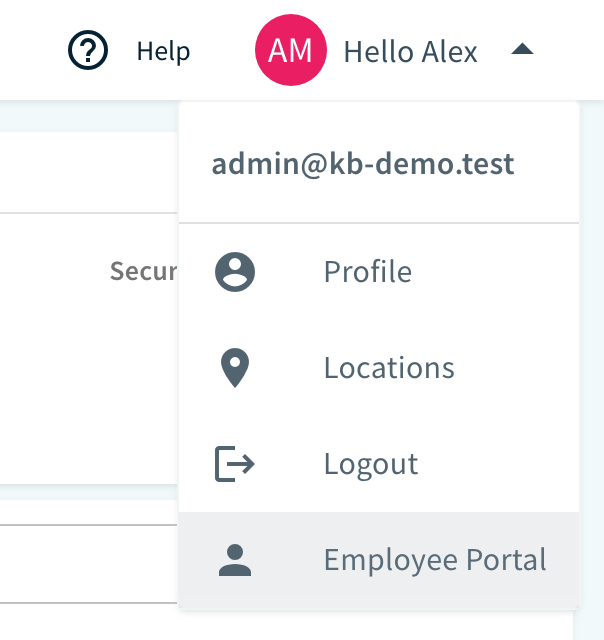Open Employee Portal menu entry
Screen dimensions: 604x640
click(379, 560)
